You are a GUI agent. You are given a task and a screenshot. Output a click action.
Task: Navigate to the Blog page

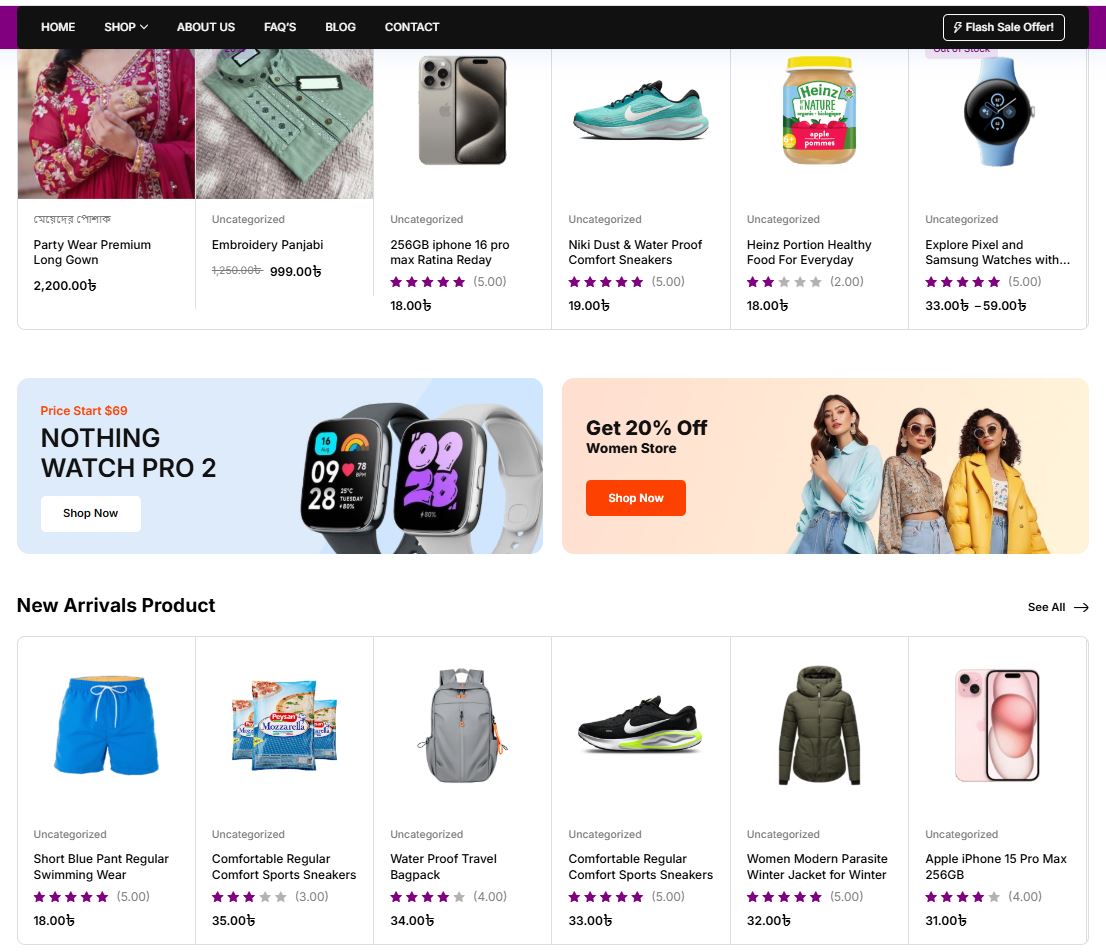click(340, 27)
